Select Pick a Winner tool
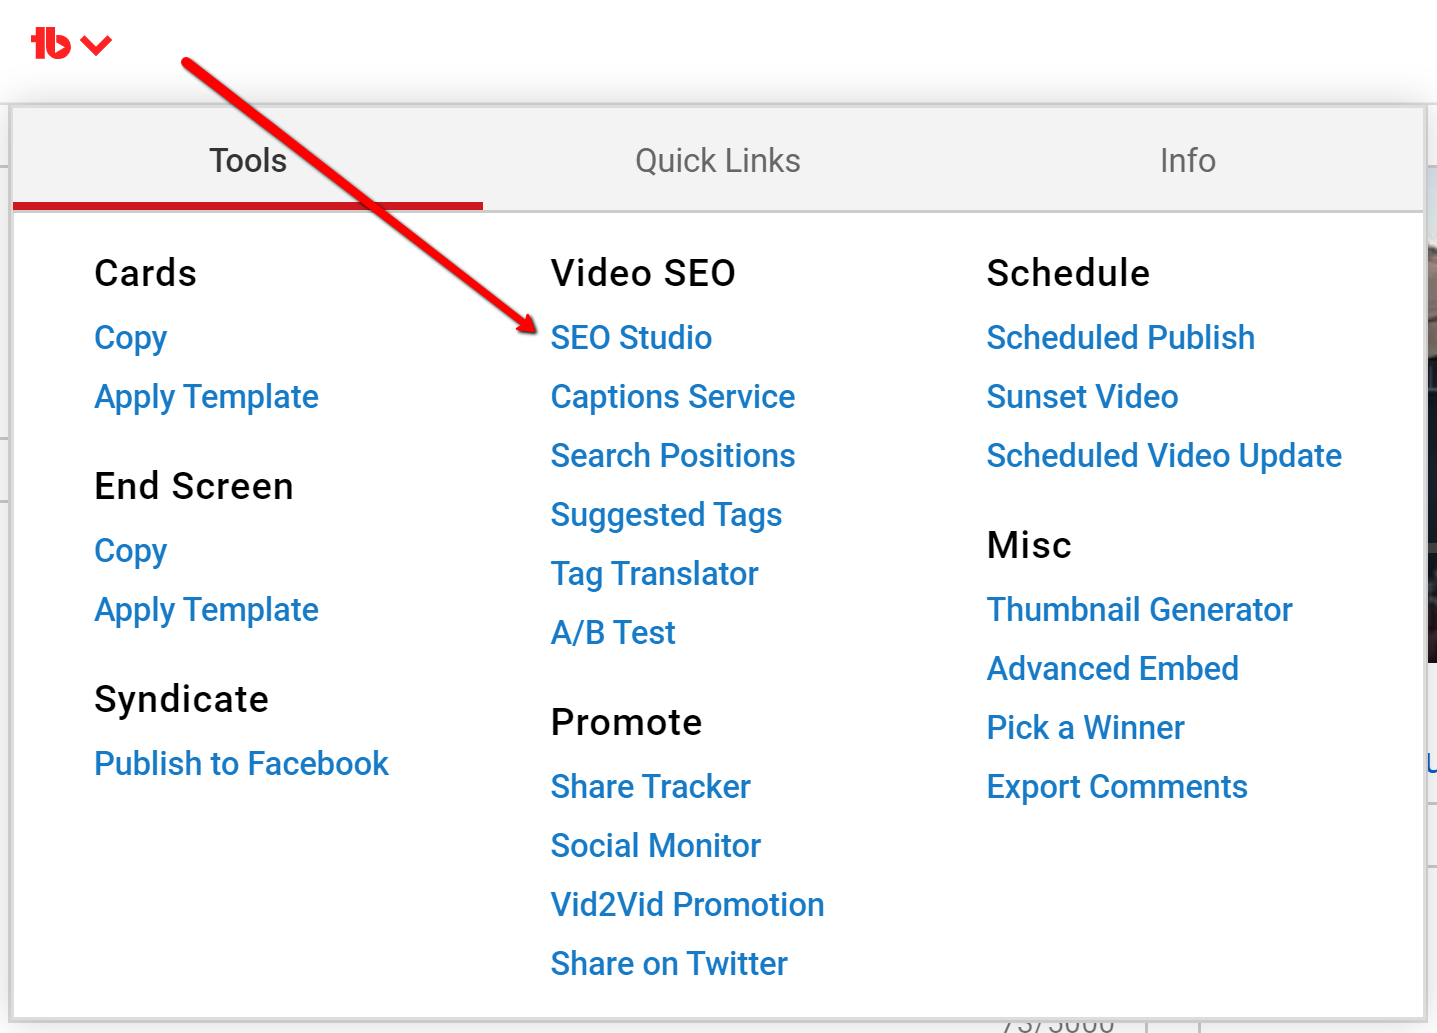This screenshot has width=1437, height=1033. 1085,728
